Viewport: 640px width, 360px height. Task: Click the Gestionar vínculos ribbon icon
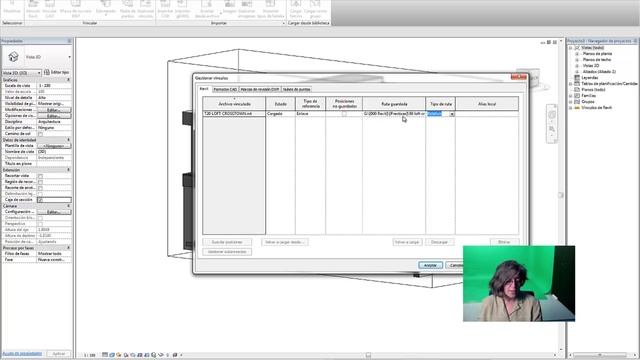click(145, 9)
